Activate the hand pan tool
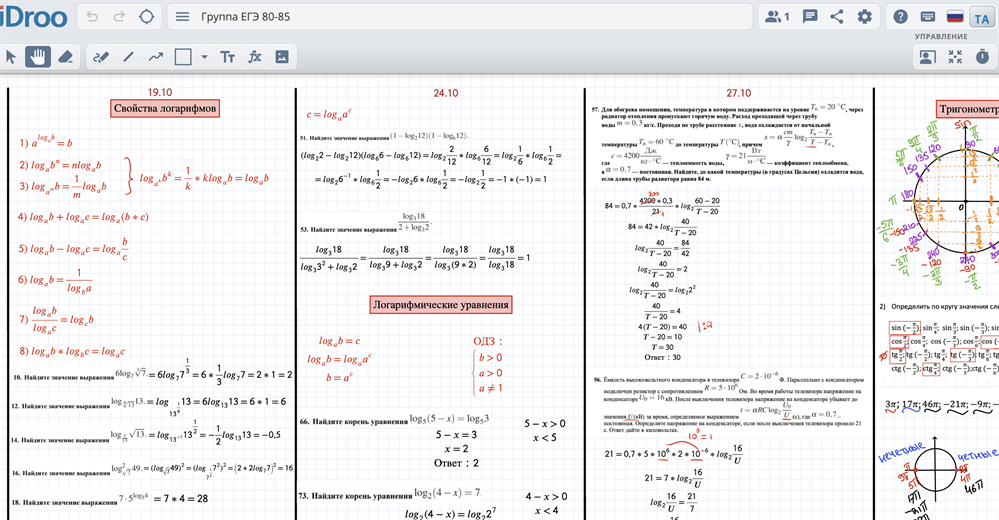Screen dimensions: 999x520 [38, 57]
